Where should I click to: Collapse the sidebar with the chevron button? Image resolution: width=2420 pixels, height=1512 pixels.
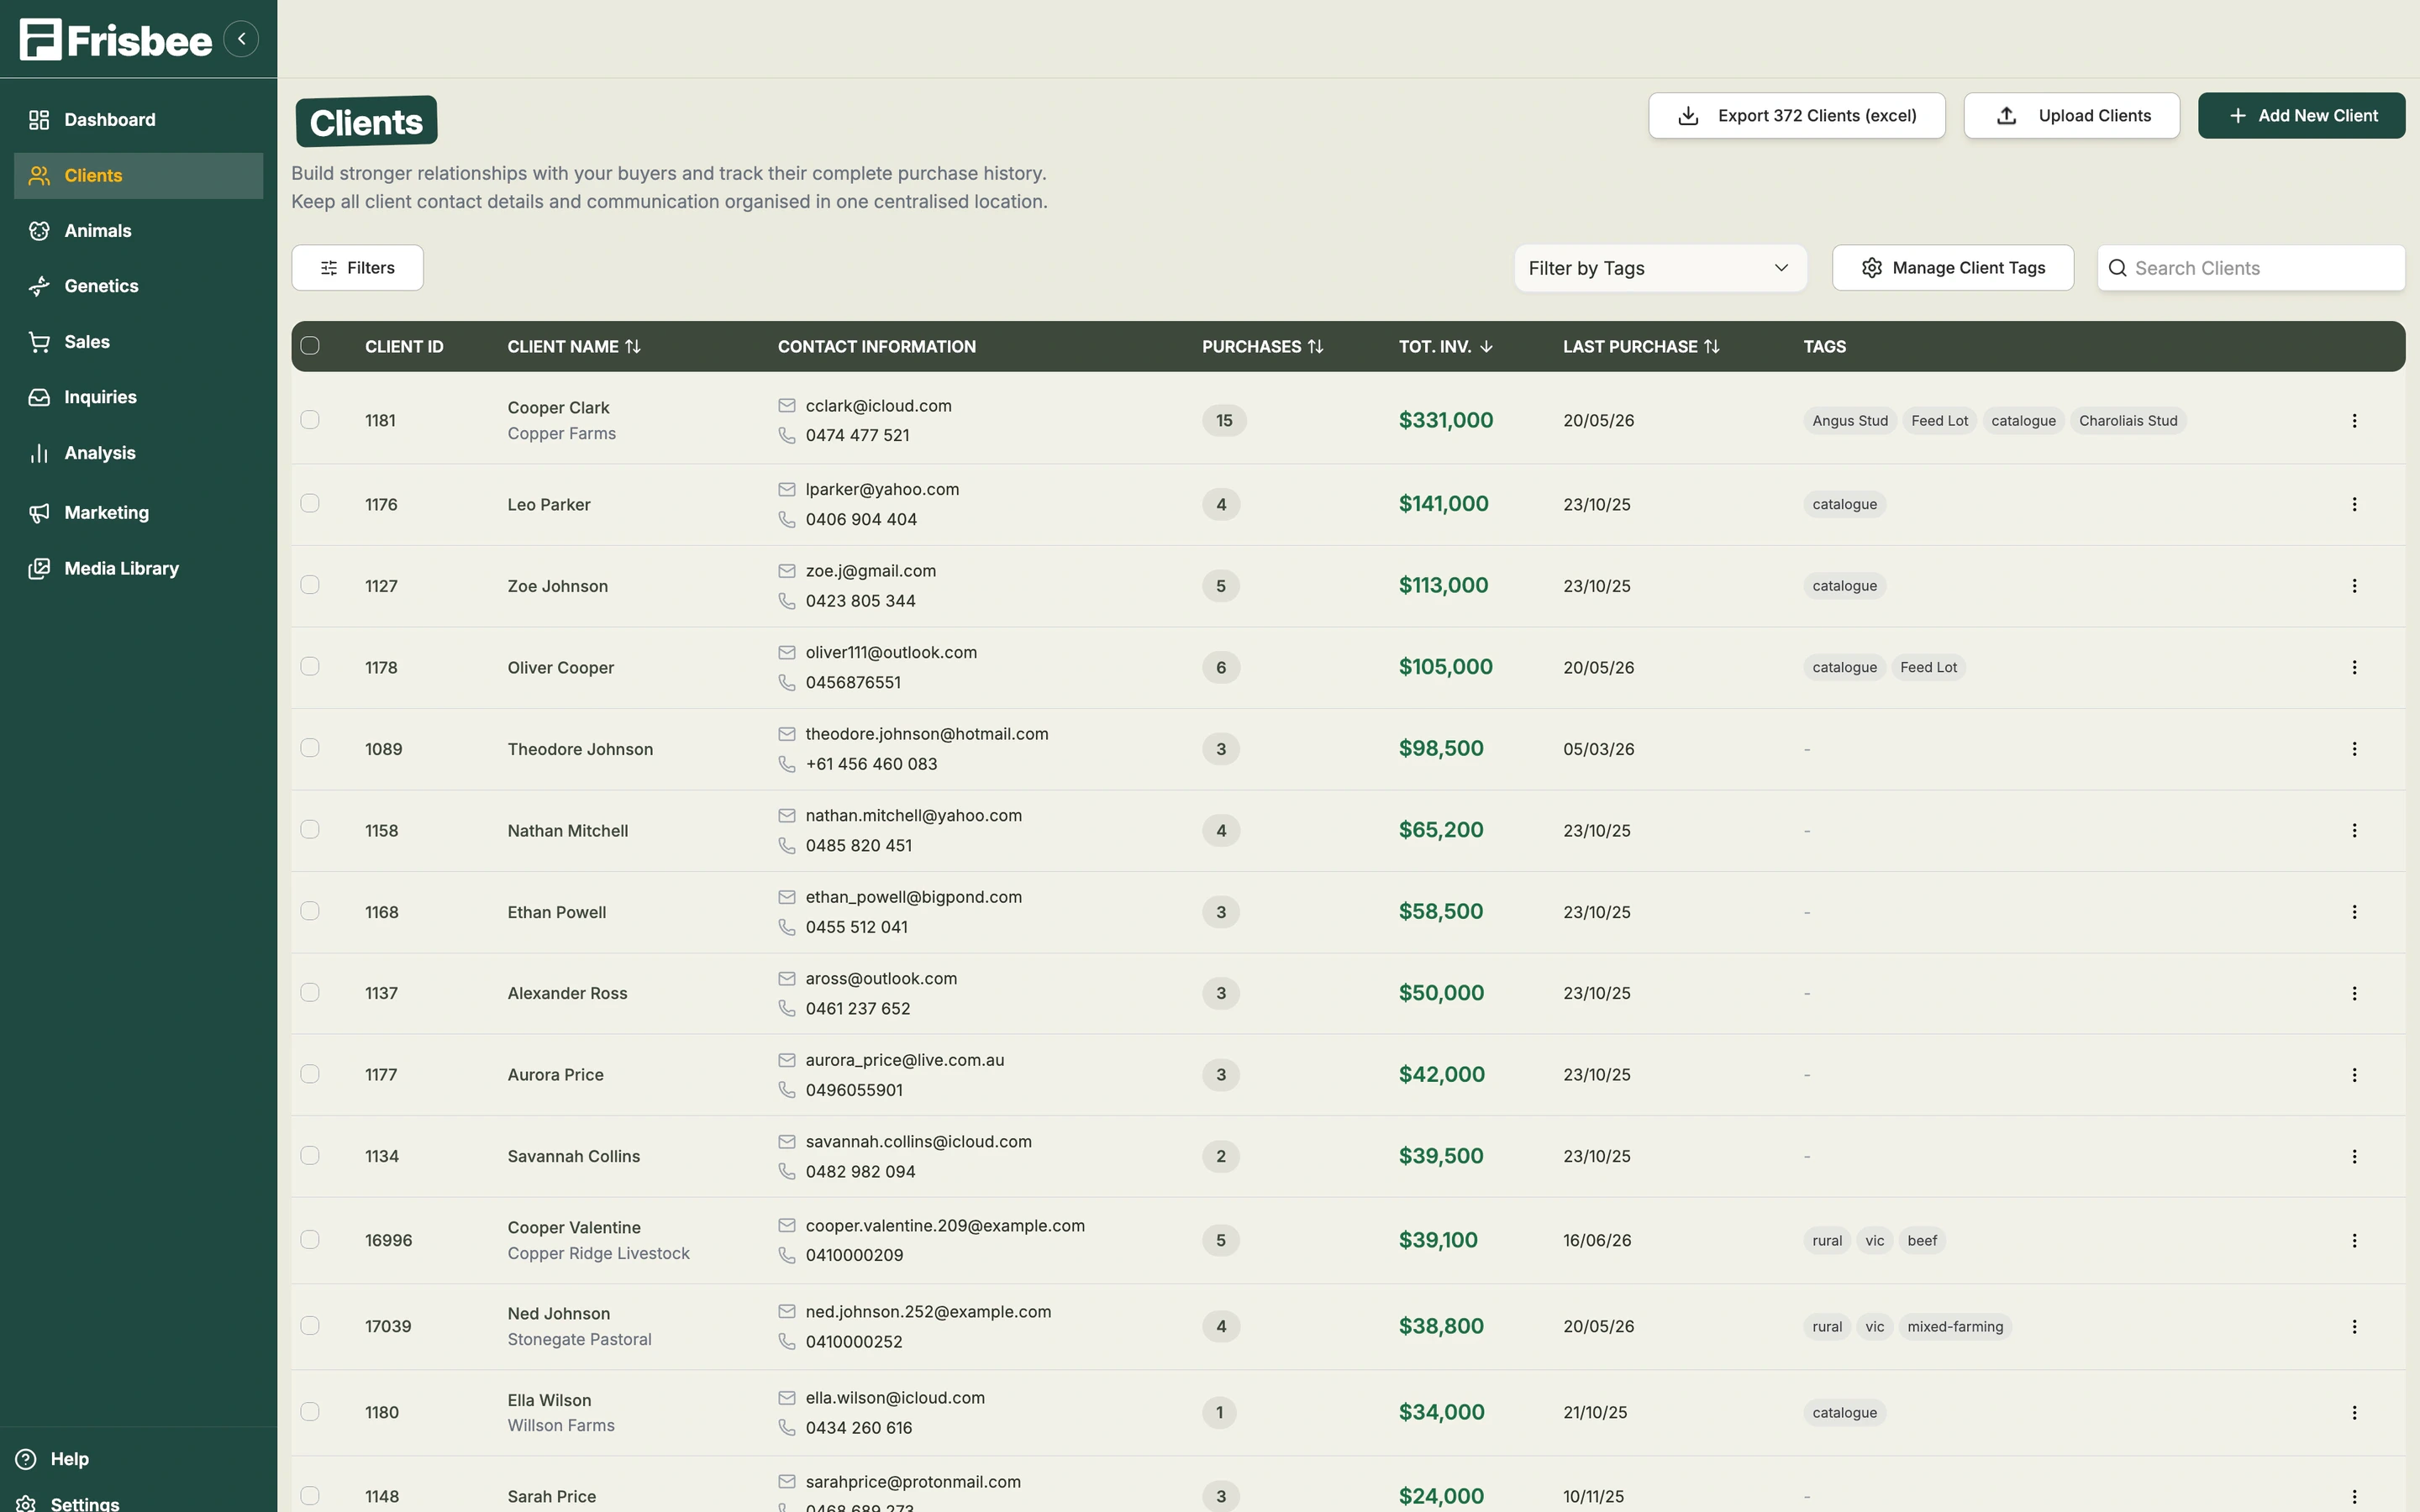pyautogui.click(x=241, y=39)
